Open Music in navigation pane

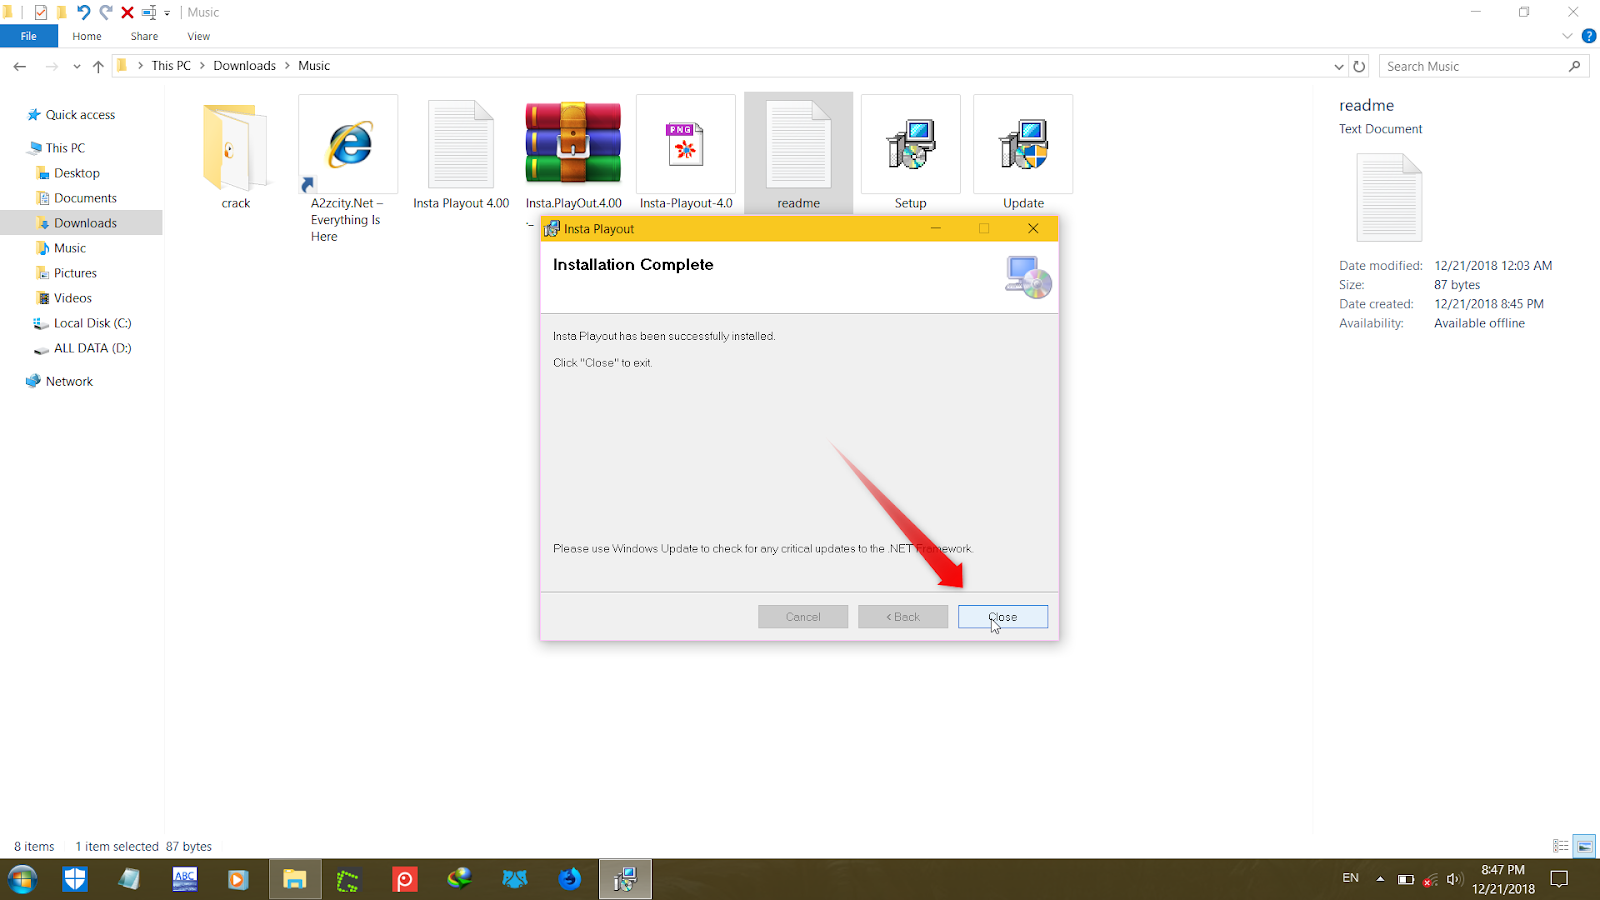coord(69,248)
